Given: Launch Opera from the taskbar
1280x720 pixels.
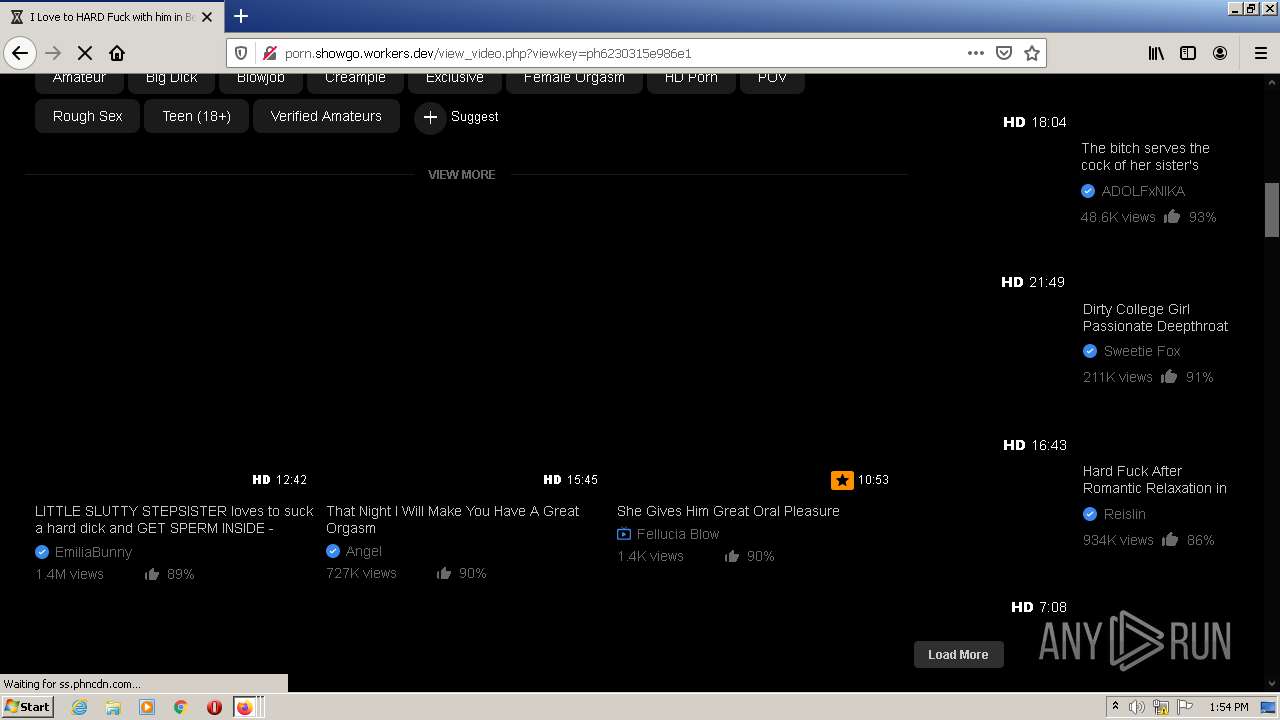Looking at the screenshot, I should coord(214,707).
